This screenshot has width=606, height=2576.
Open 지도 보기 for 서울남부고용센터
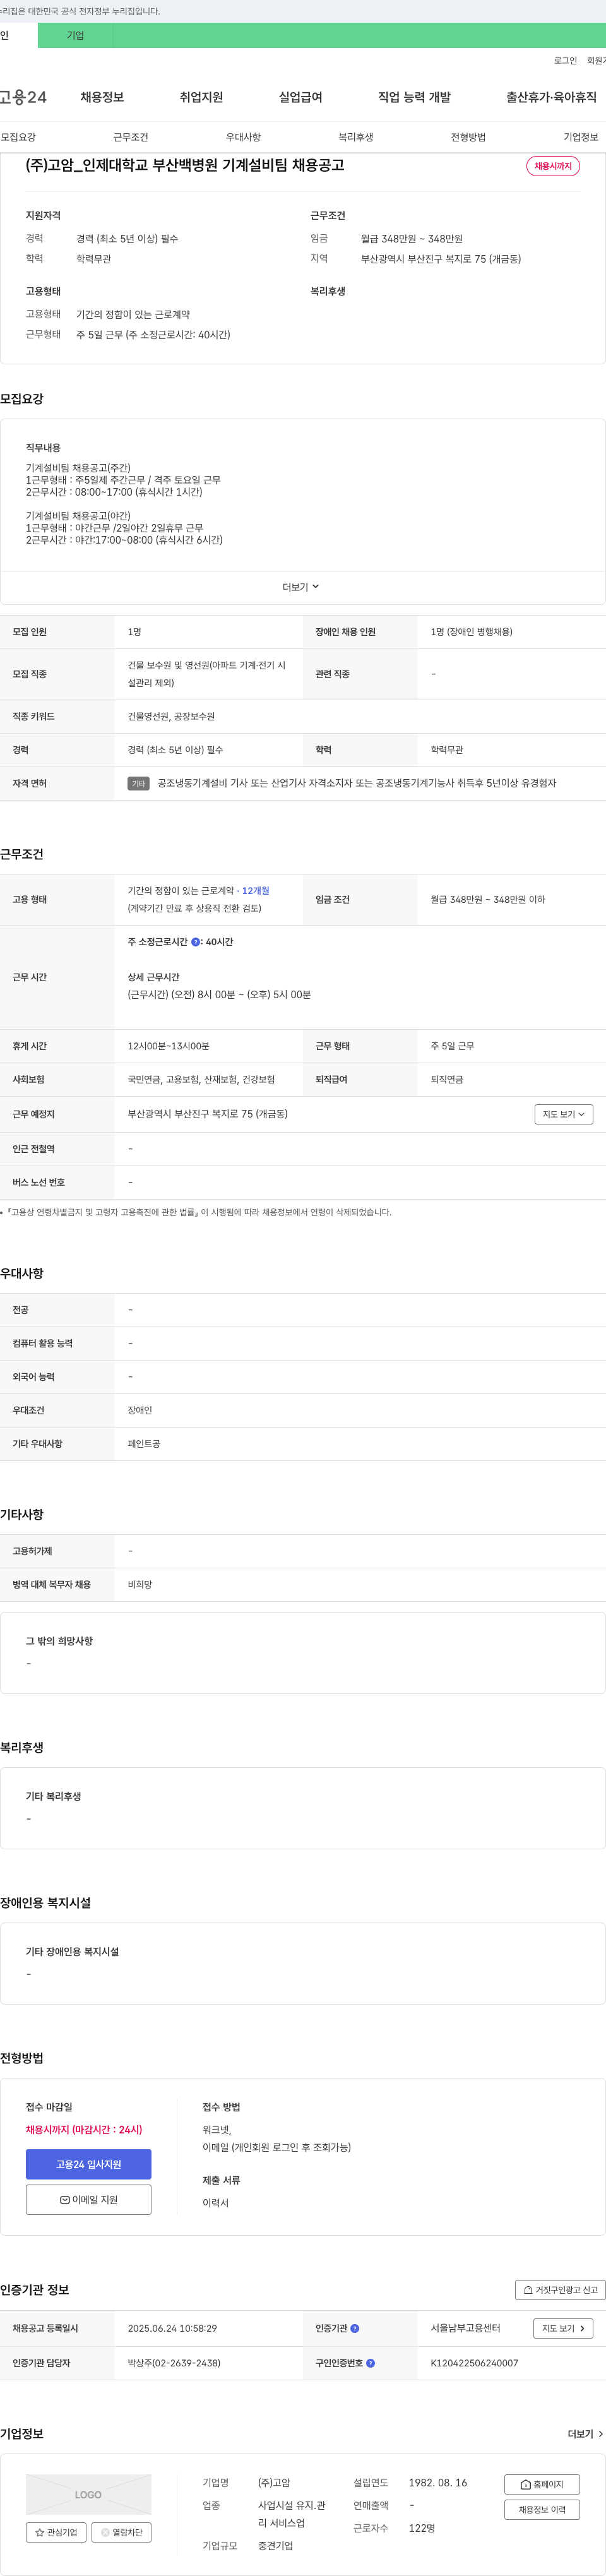coord(563,2328)
